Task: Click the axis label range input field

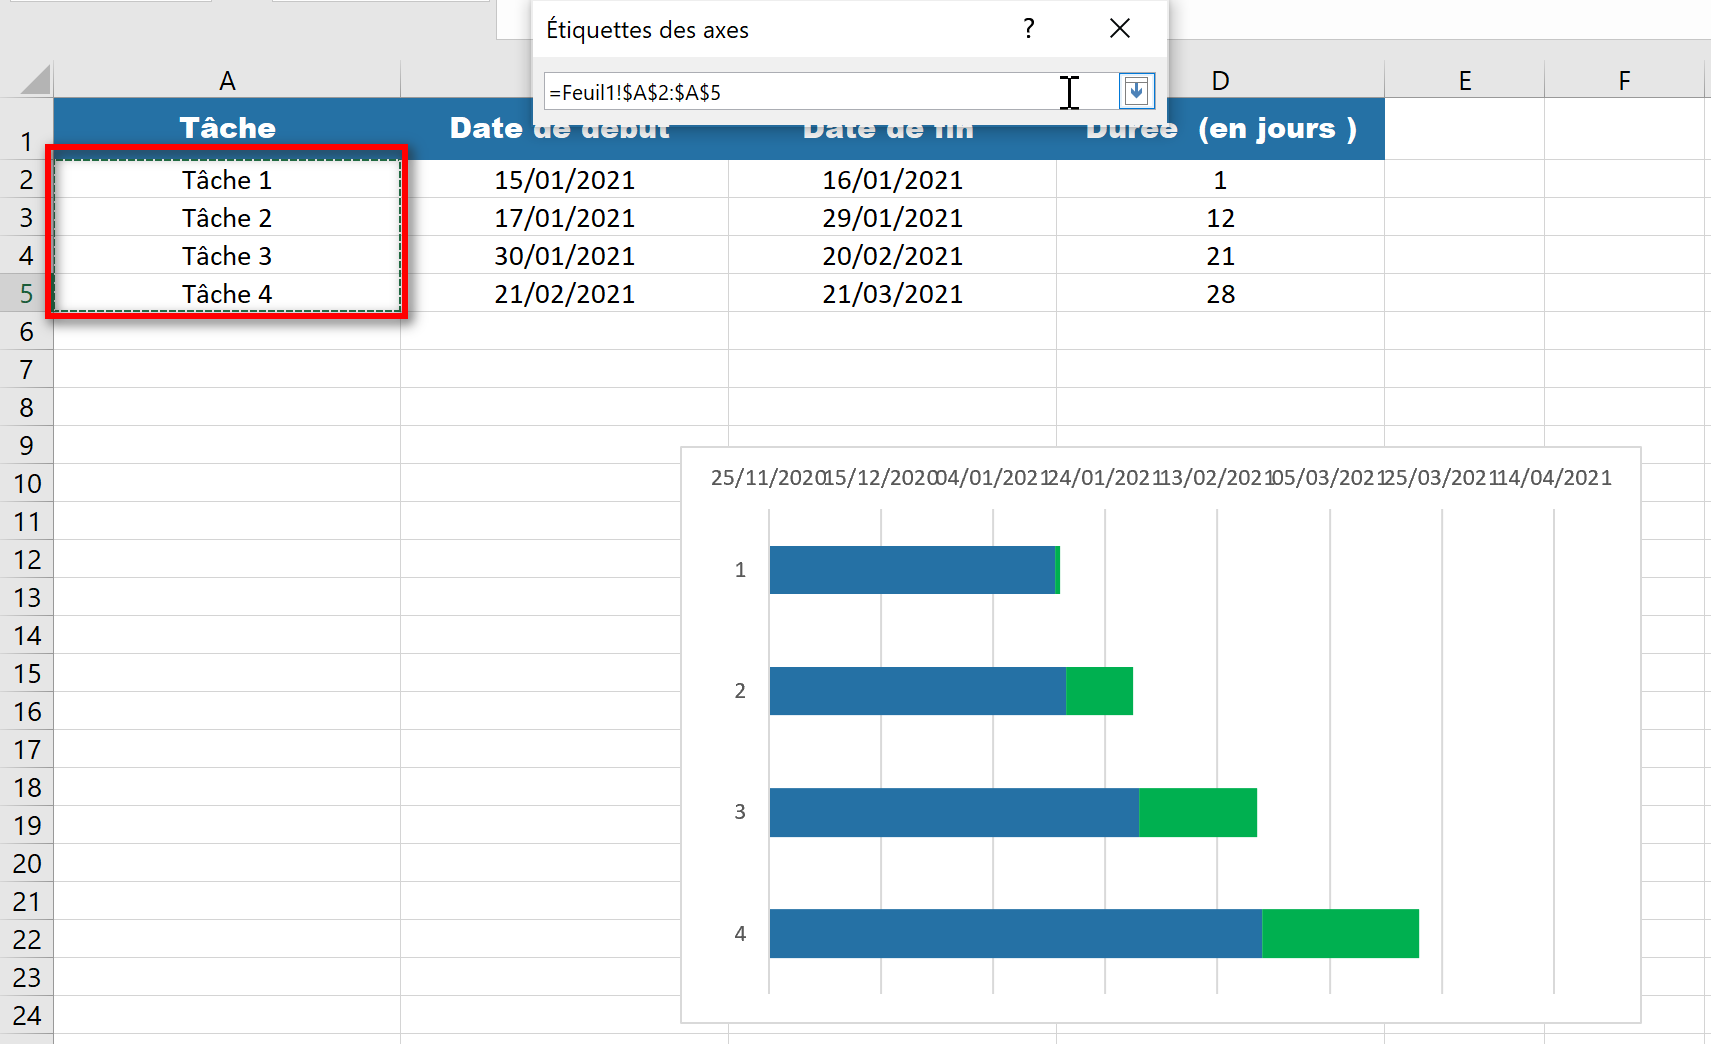Action: coord(830,92)
